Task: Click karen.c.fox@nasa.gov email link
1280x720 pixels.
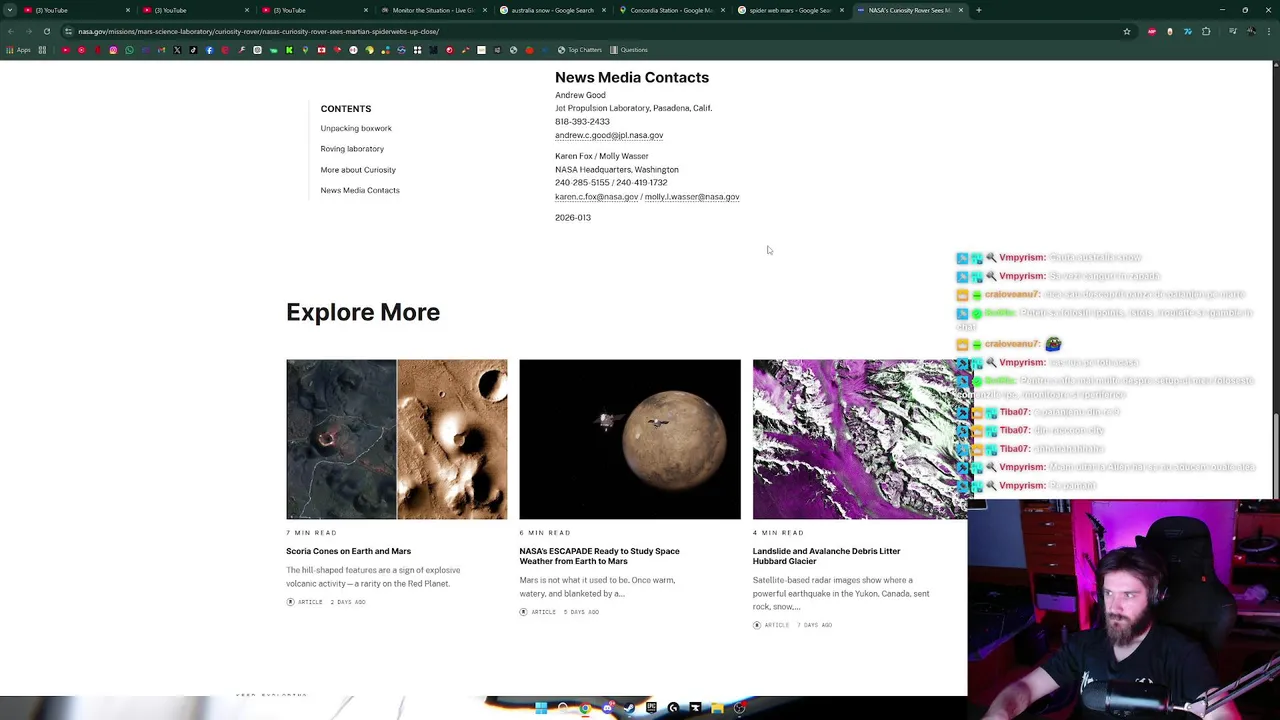Action: [597, 197]
